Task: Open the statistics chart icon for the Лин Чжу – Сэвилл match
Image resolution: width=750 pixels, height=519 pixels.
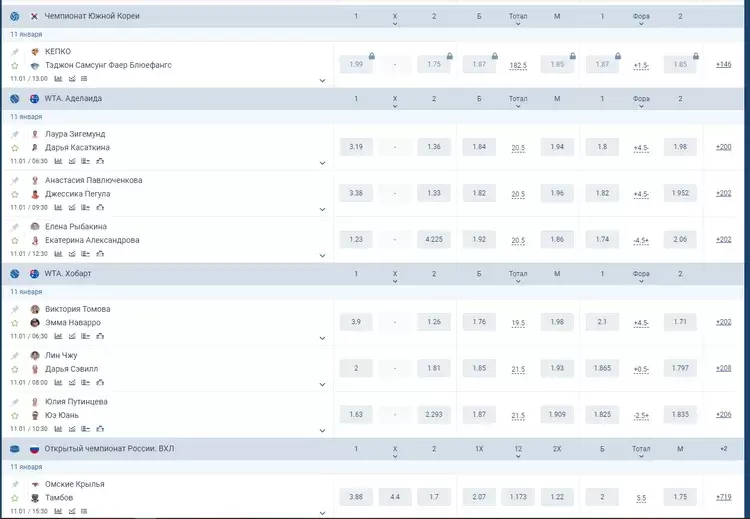Action: [x=58, y=383]
